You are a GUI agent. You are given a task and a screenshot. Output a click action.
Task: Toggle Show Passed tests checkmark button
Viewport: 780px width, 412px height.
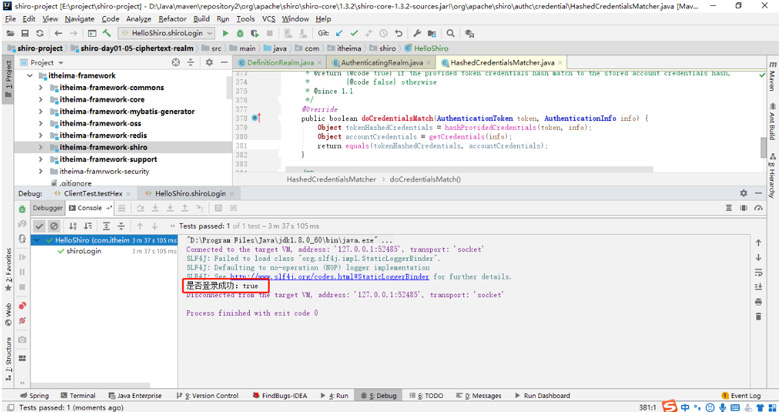click(39, 226)
